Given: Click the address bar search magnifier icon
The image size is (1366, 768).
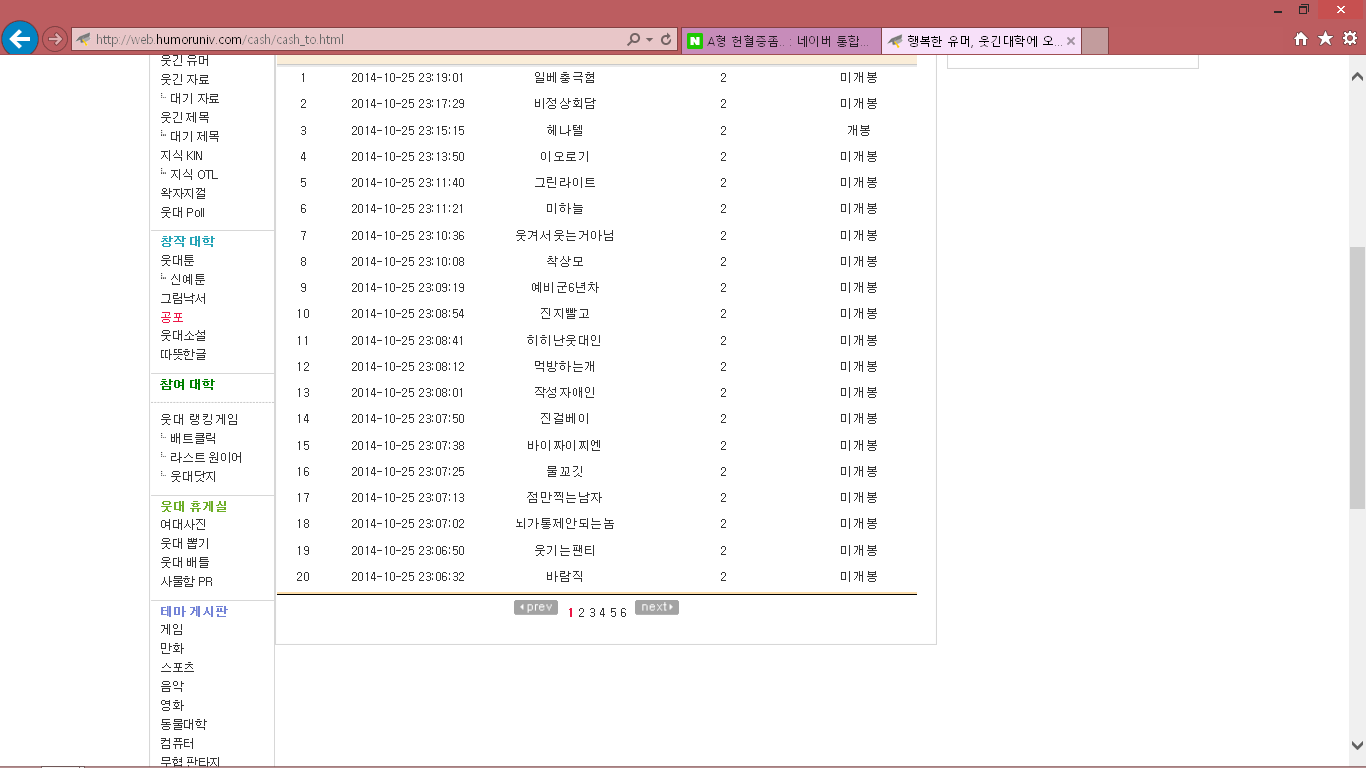Looking at the screenshot, I should click(x=633, y=40).
